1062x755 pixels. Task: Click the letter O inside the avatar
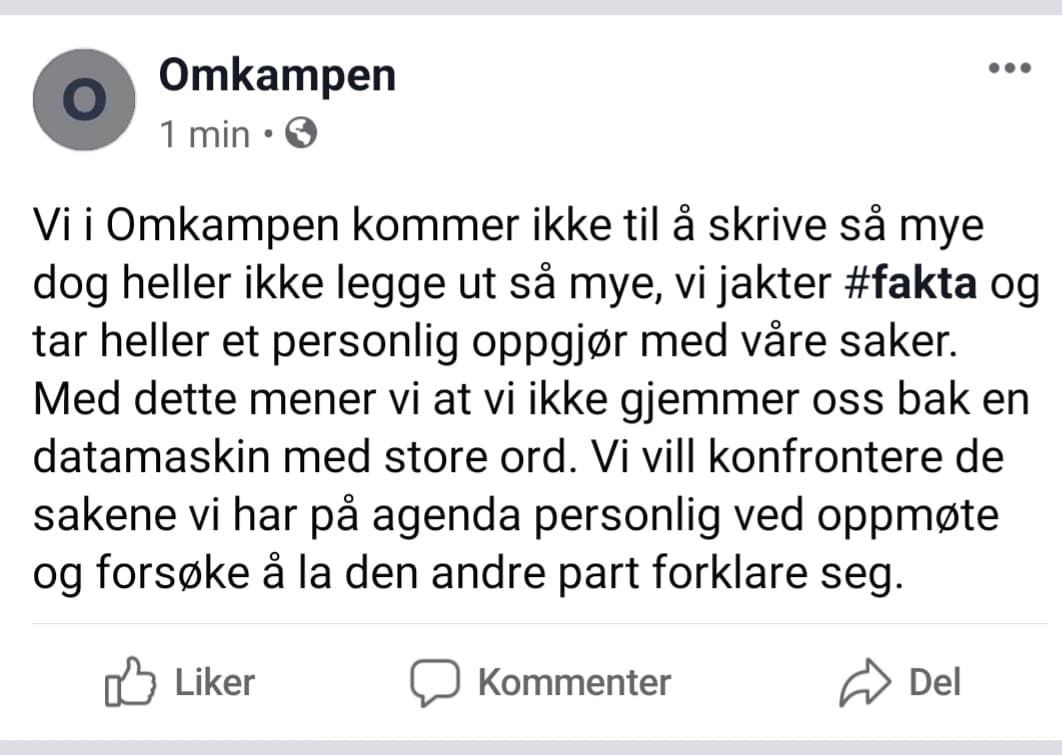click(84, 100)
